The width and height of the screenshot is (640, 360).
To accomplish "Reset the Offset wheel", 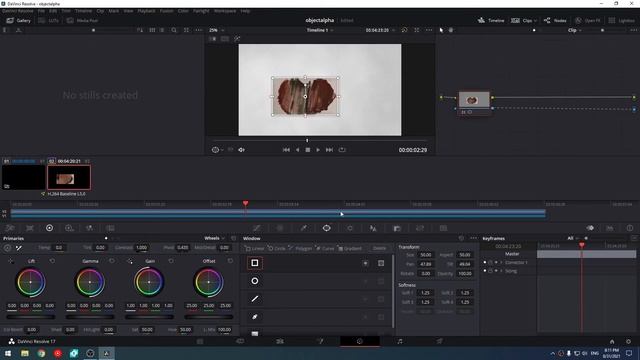I will point(231,261).
